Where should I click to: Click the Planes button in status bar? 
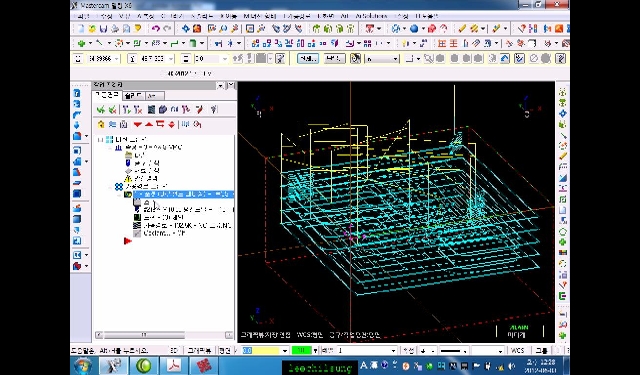(224, 351)
